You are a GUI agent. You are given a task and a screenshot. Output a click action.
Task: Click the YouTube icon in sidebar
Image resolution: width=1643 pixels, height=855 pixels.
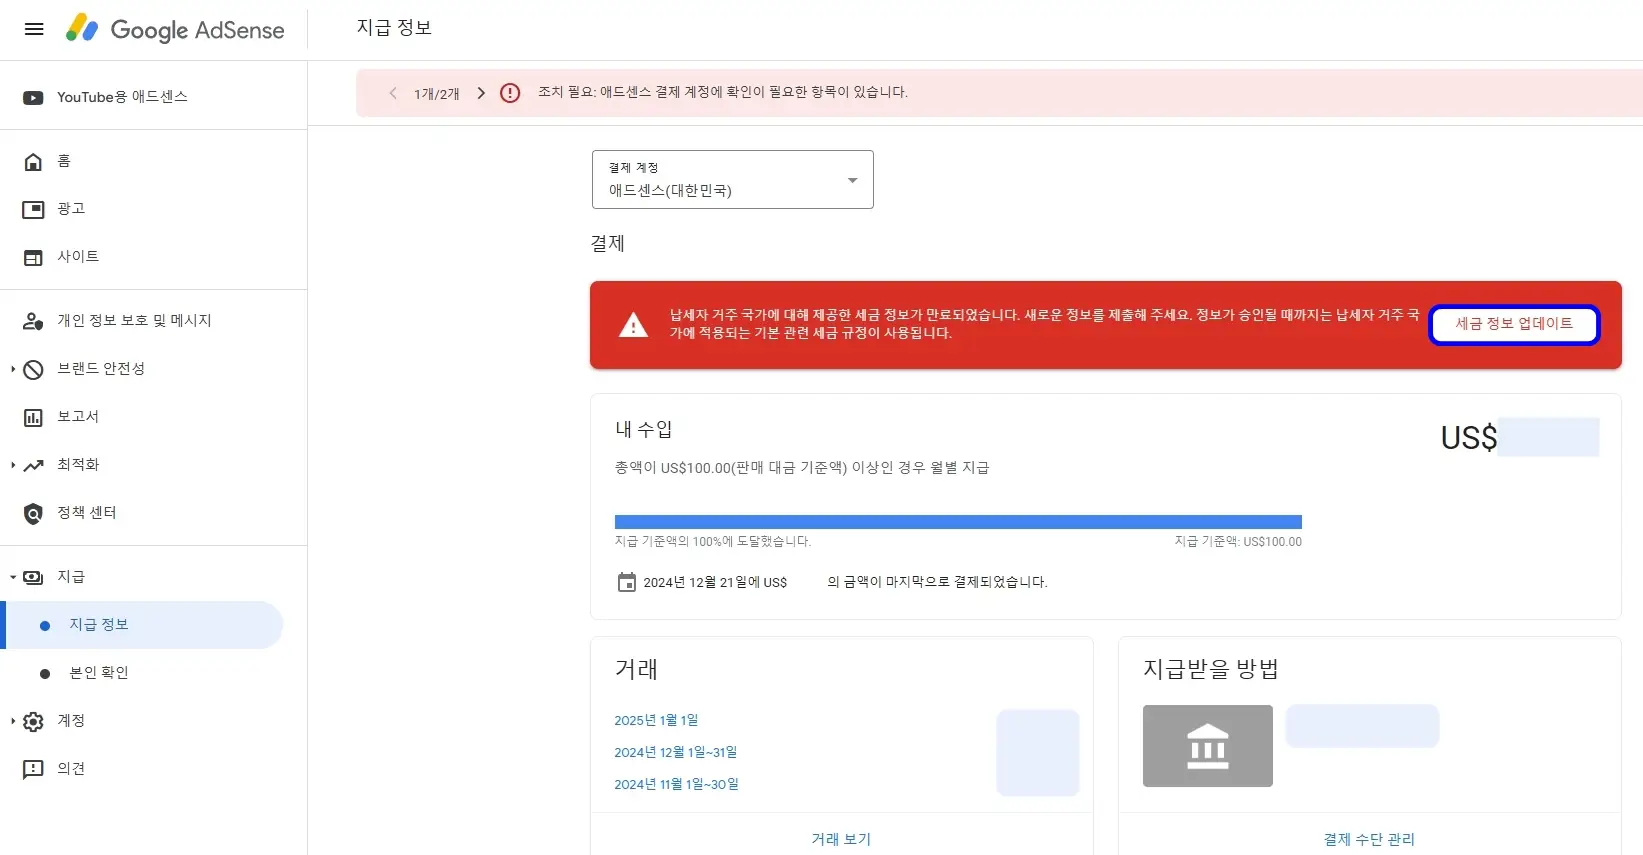tap(33, 97)
